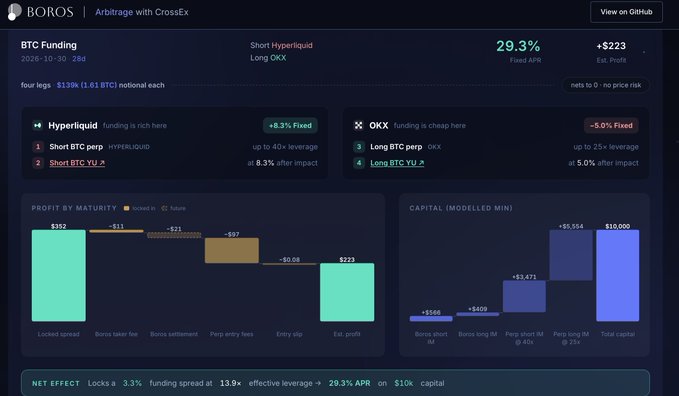Select the $223 Est. profit bar
This screenshot has width=679, height=396.
(x=347, y=292)
